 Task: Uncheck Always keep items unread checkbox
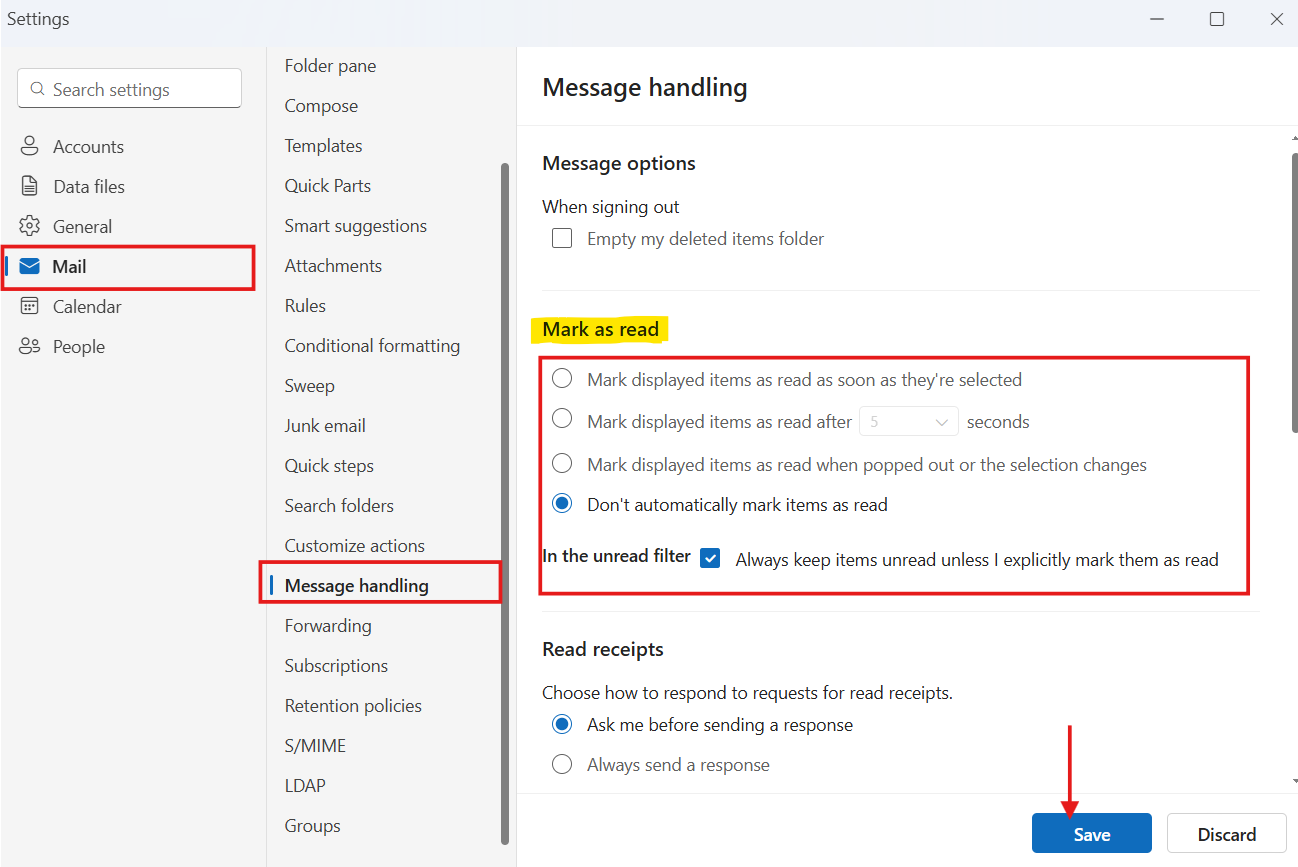(710, 559)
